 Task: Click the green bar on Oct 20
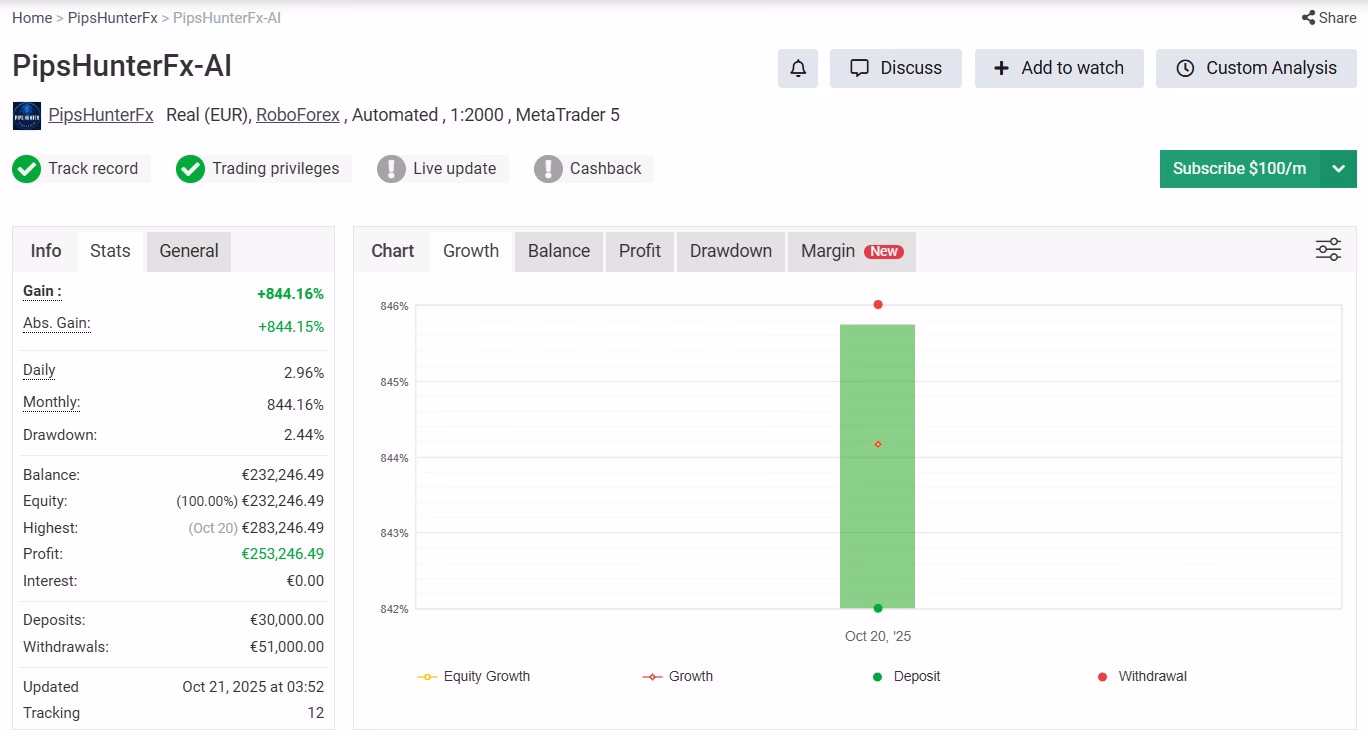(877, 466)
